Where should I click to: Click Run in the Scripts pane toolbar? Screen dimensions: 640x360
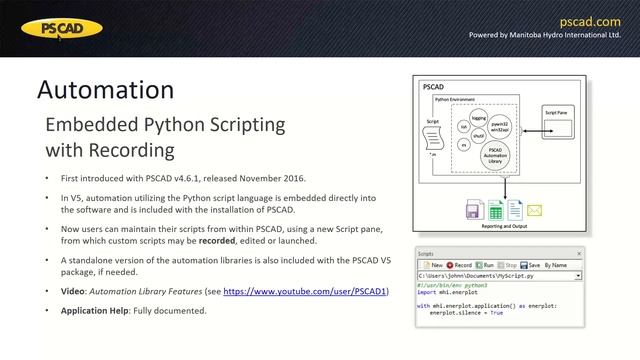coord(485,265)
